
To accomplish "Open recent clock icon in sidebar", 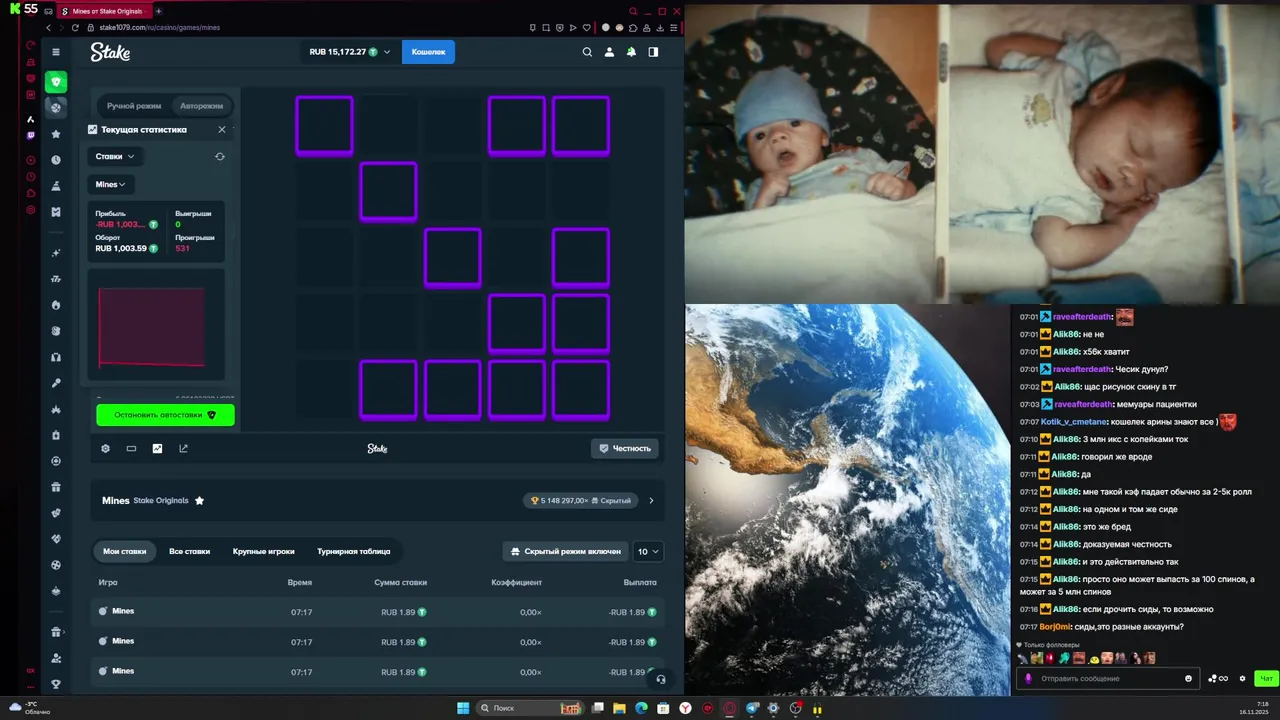I will coord(56,160).
